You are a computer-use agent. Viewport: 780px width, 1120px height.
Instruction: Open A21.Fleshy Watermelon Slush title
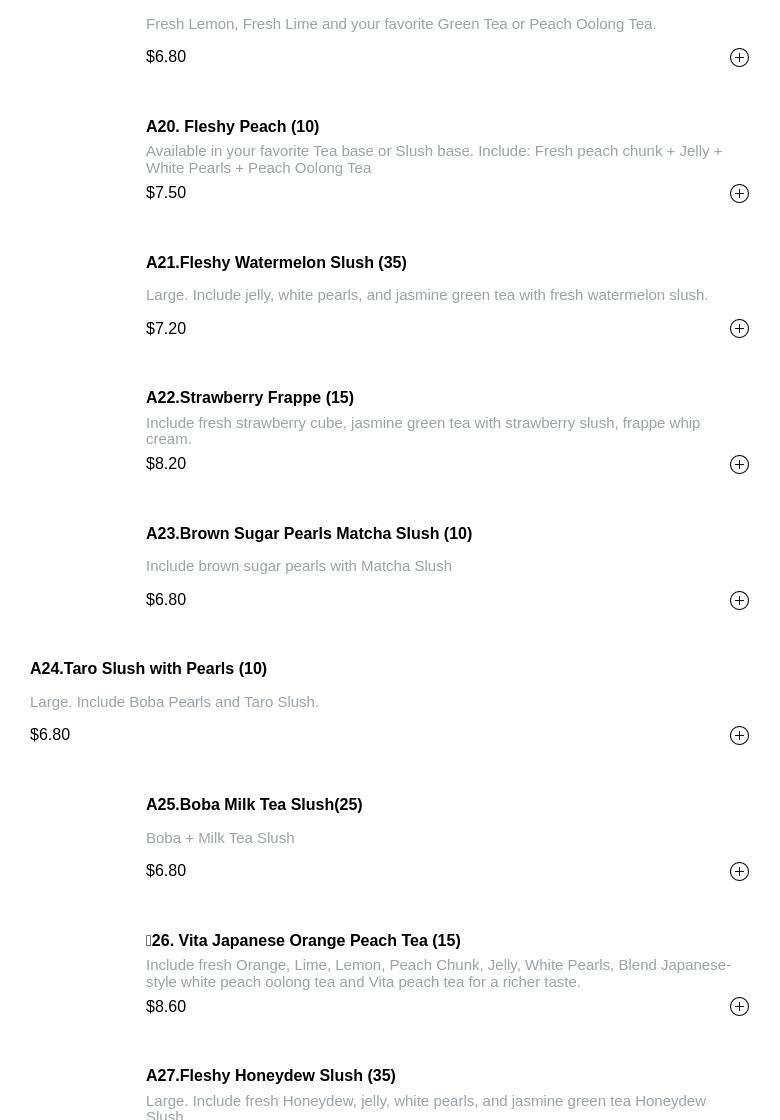(x=276, y=263)
